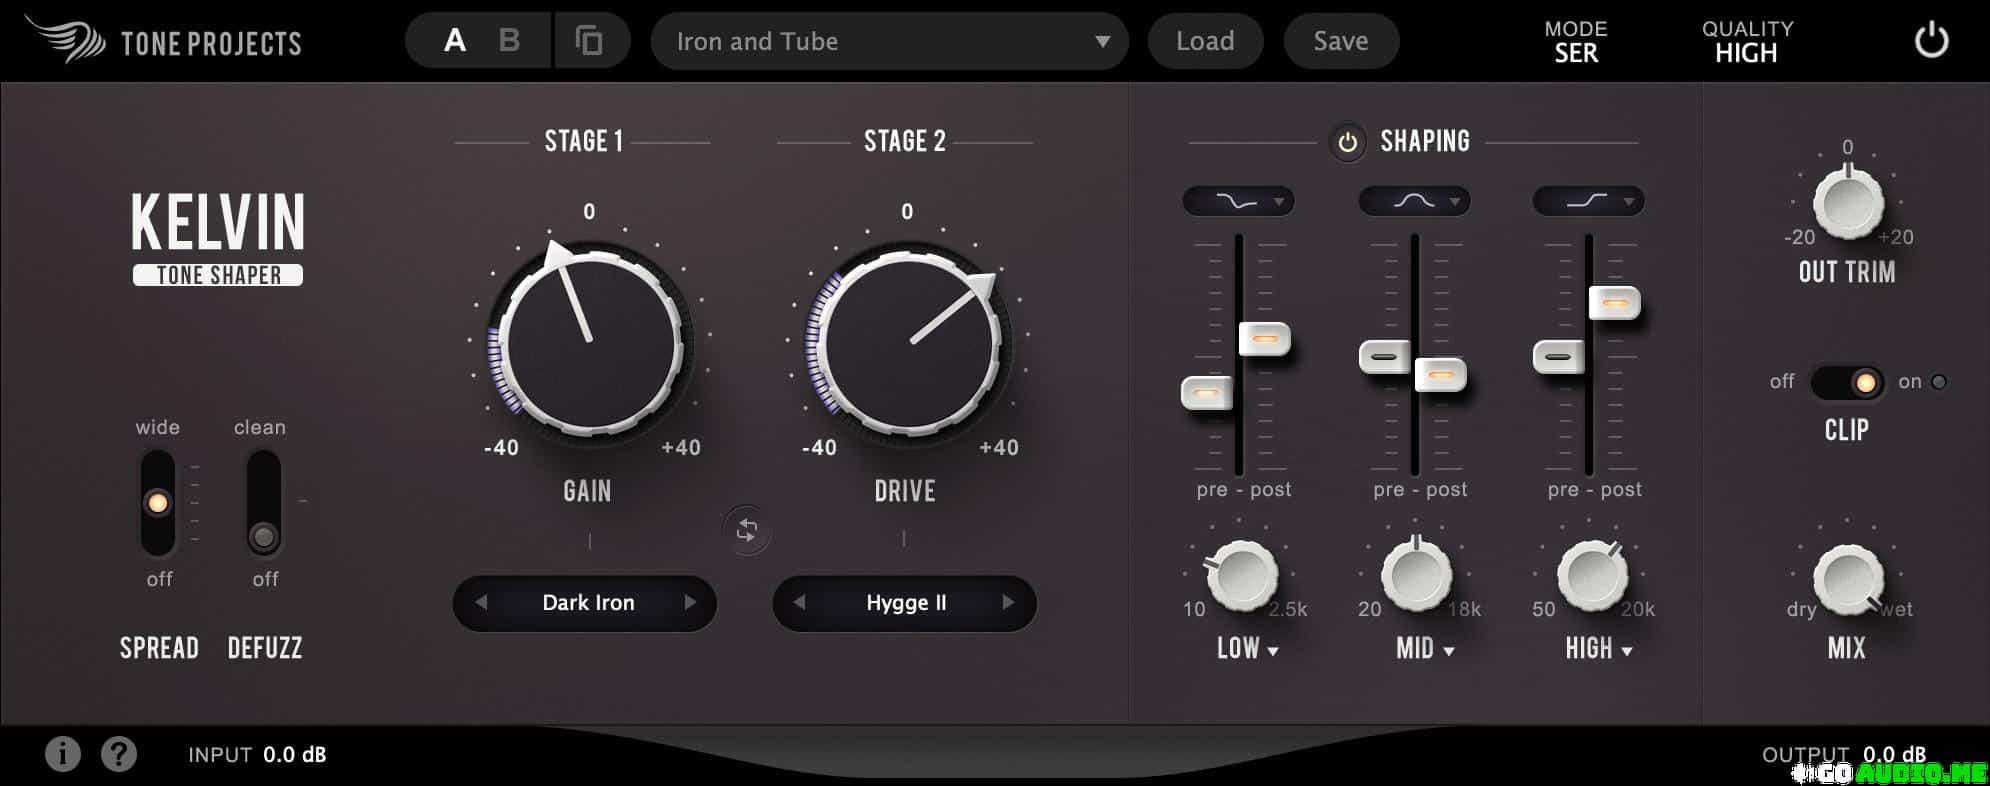Screen dimensions: 1990x786
Task: Click the low band pre fader handle
Action: [1207, 392]
